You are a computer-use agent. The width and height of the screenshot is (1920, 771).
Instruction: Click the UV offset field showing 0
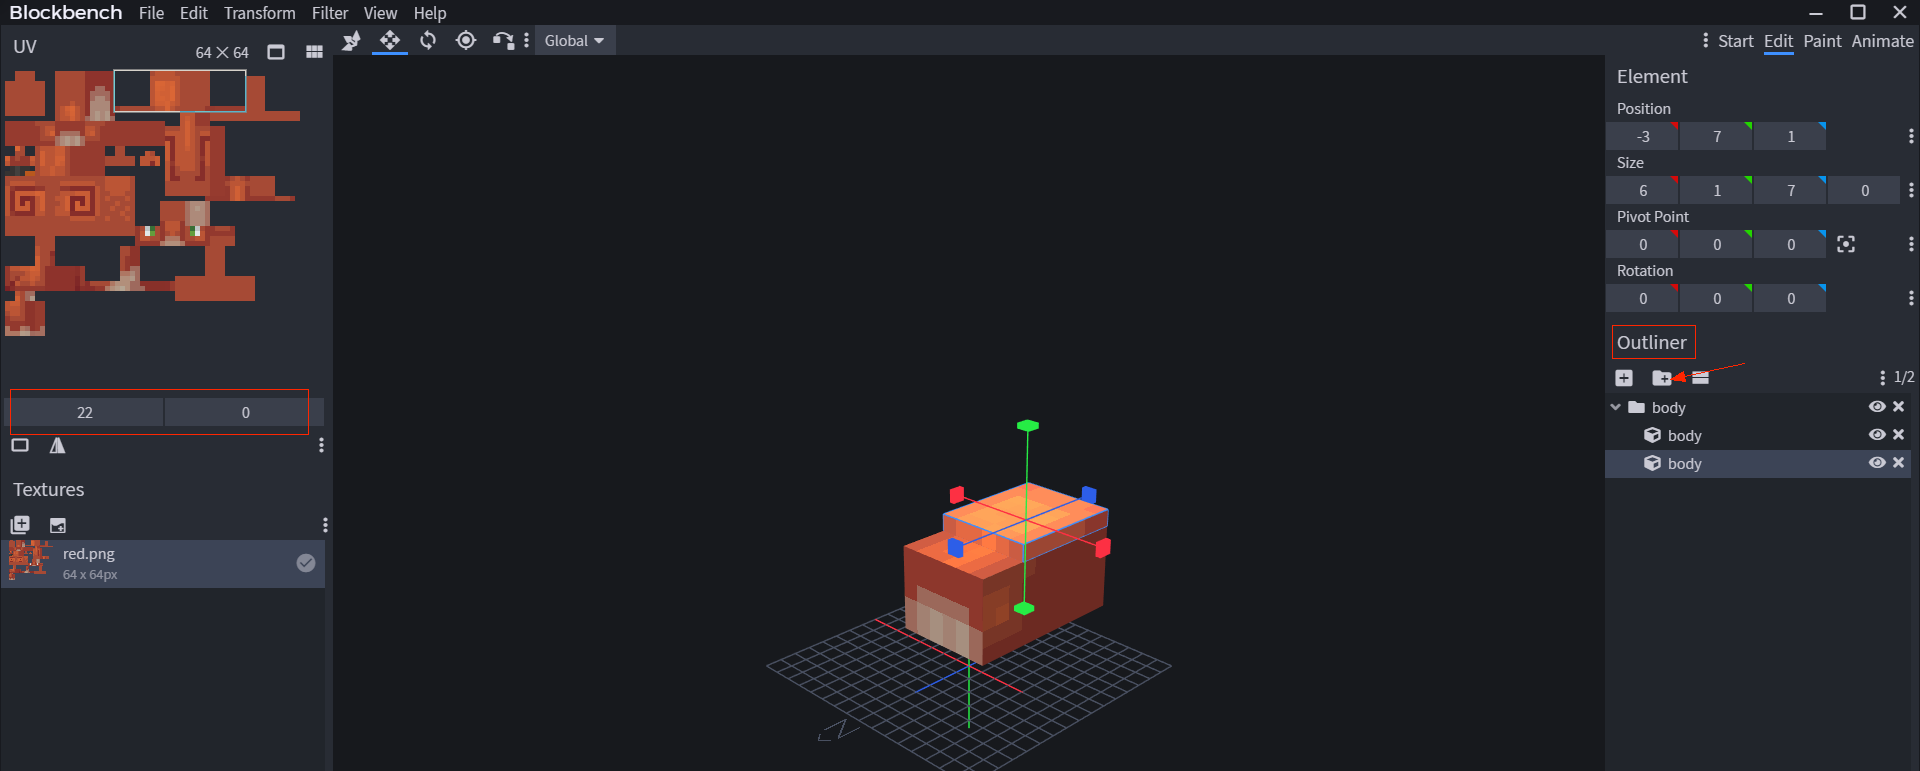click(x=244, y=412)
